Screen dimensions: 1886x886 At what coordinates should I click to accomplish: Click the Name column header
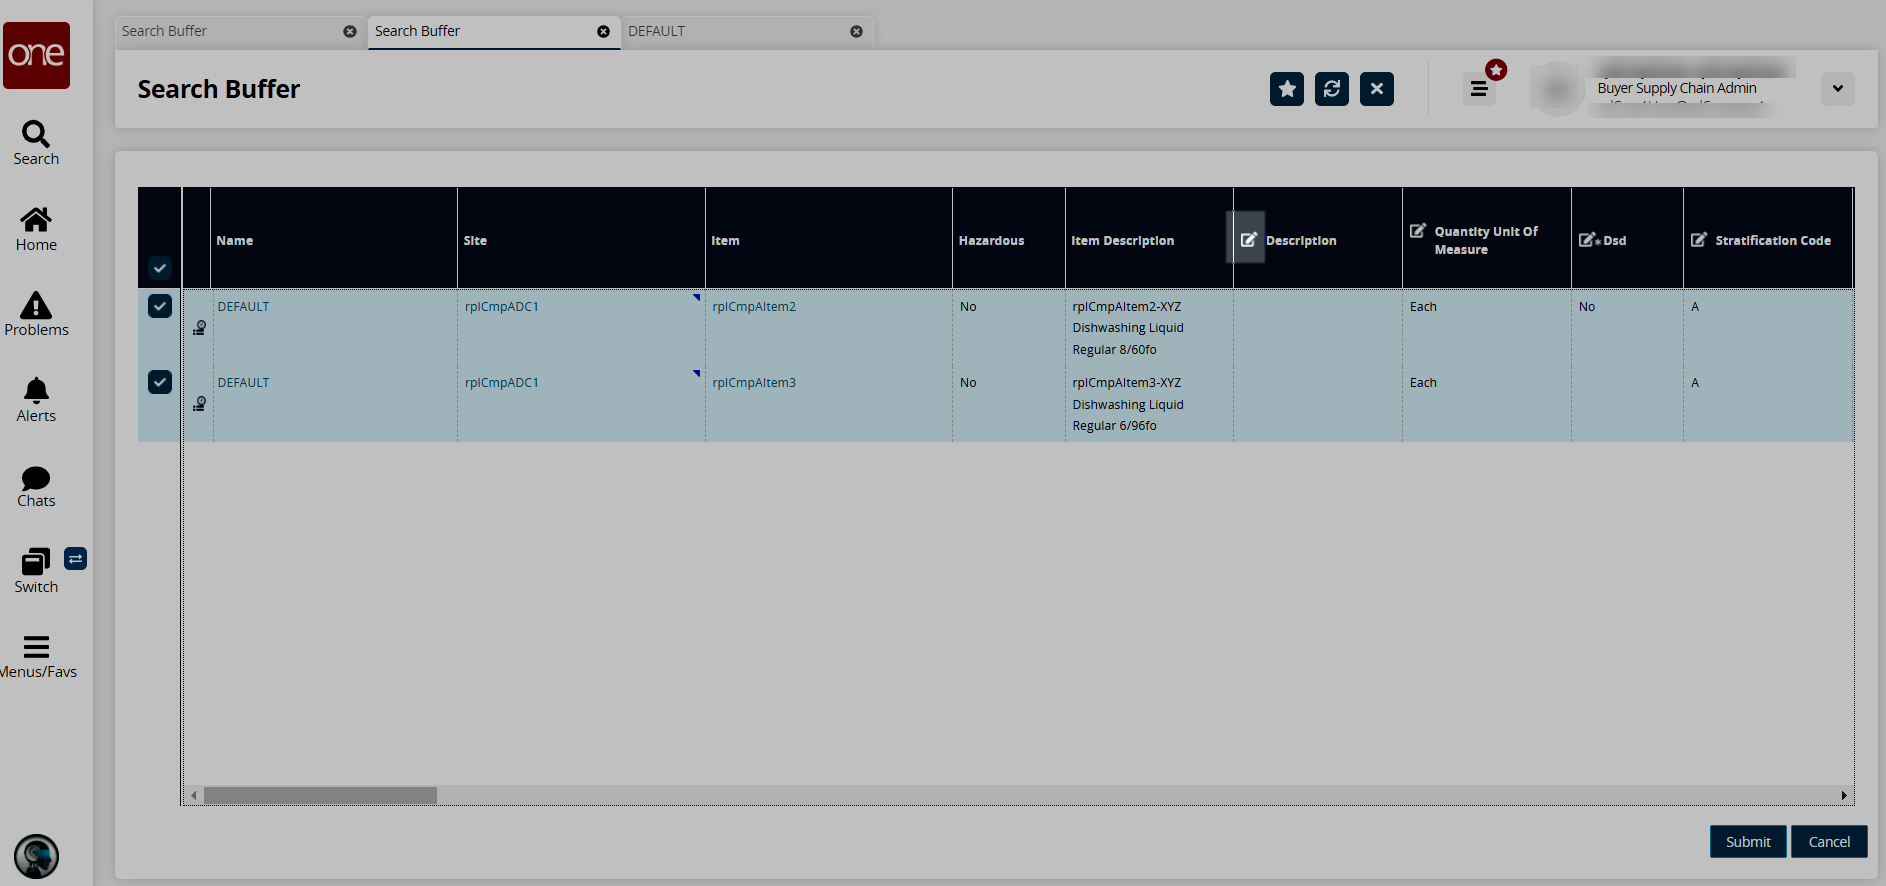pyautogui.click(x=334, y=240)
